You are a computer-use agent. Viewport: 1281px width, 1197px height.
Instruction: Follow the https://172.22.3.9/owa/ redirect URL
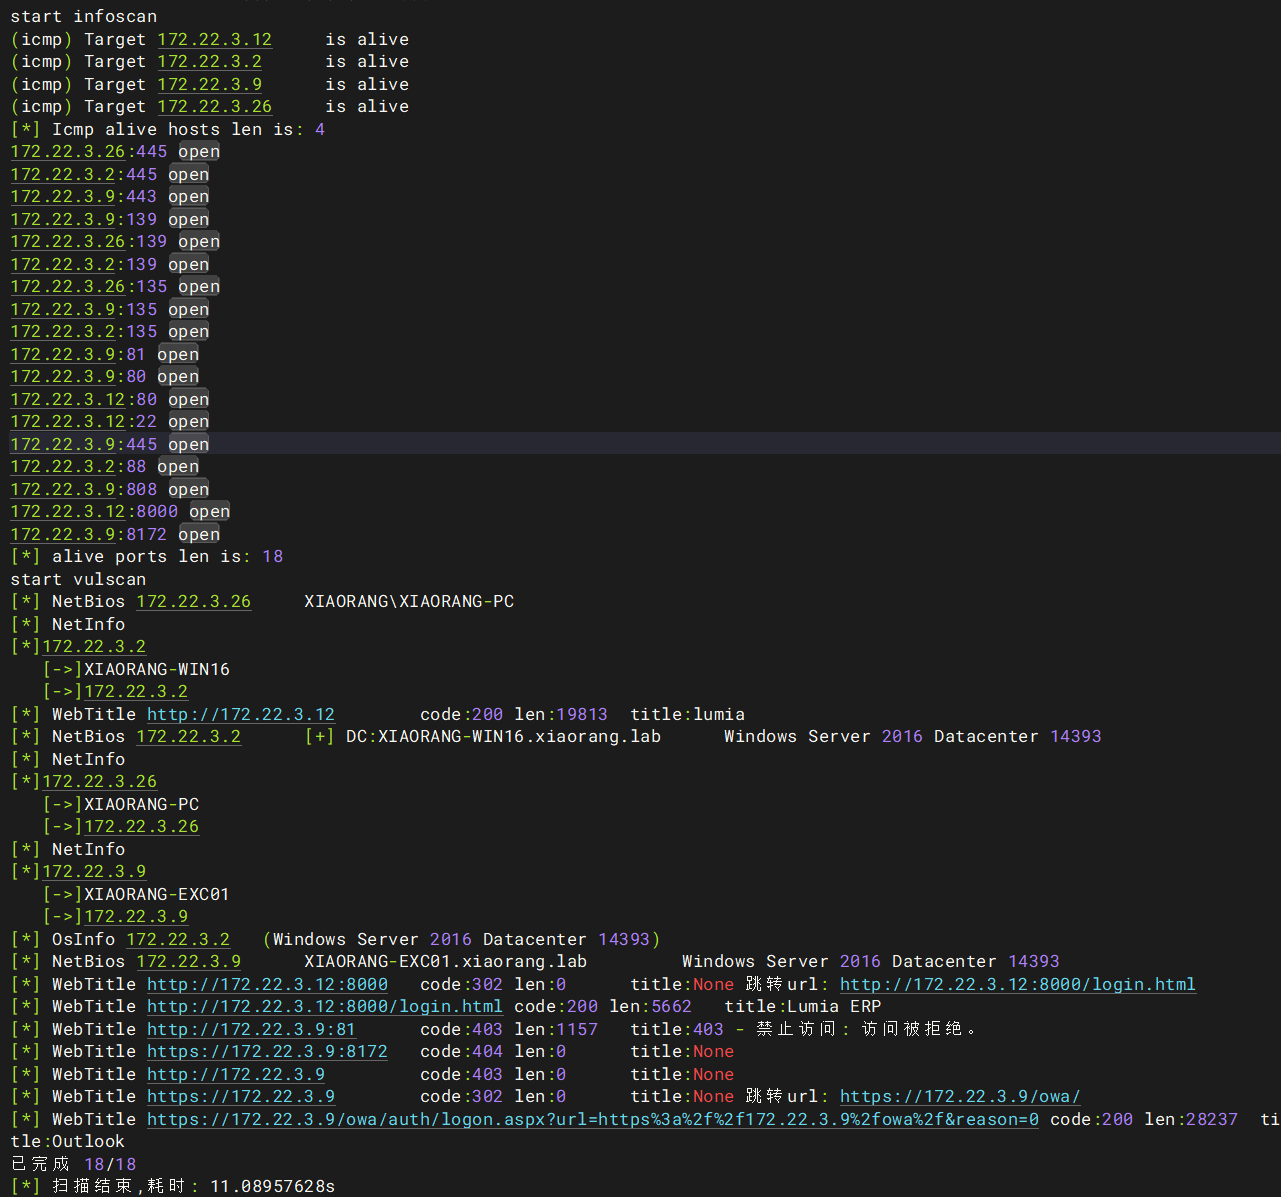[x=959, y=1096]
